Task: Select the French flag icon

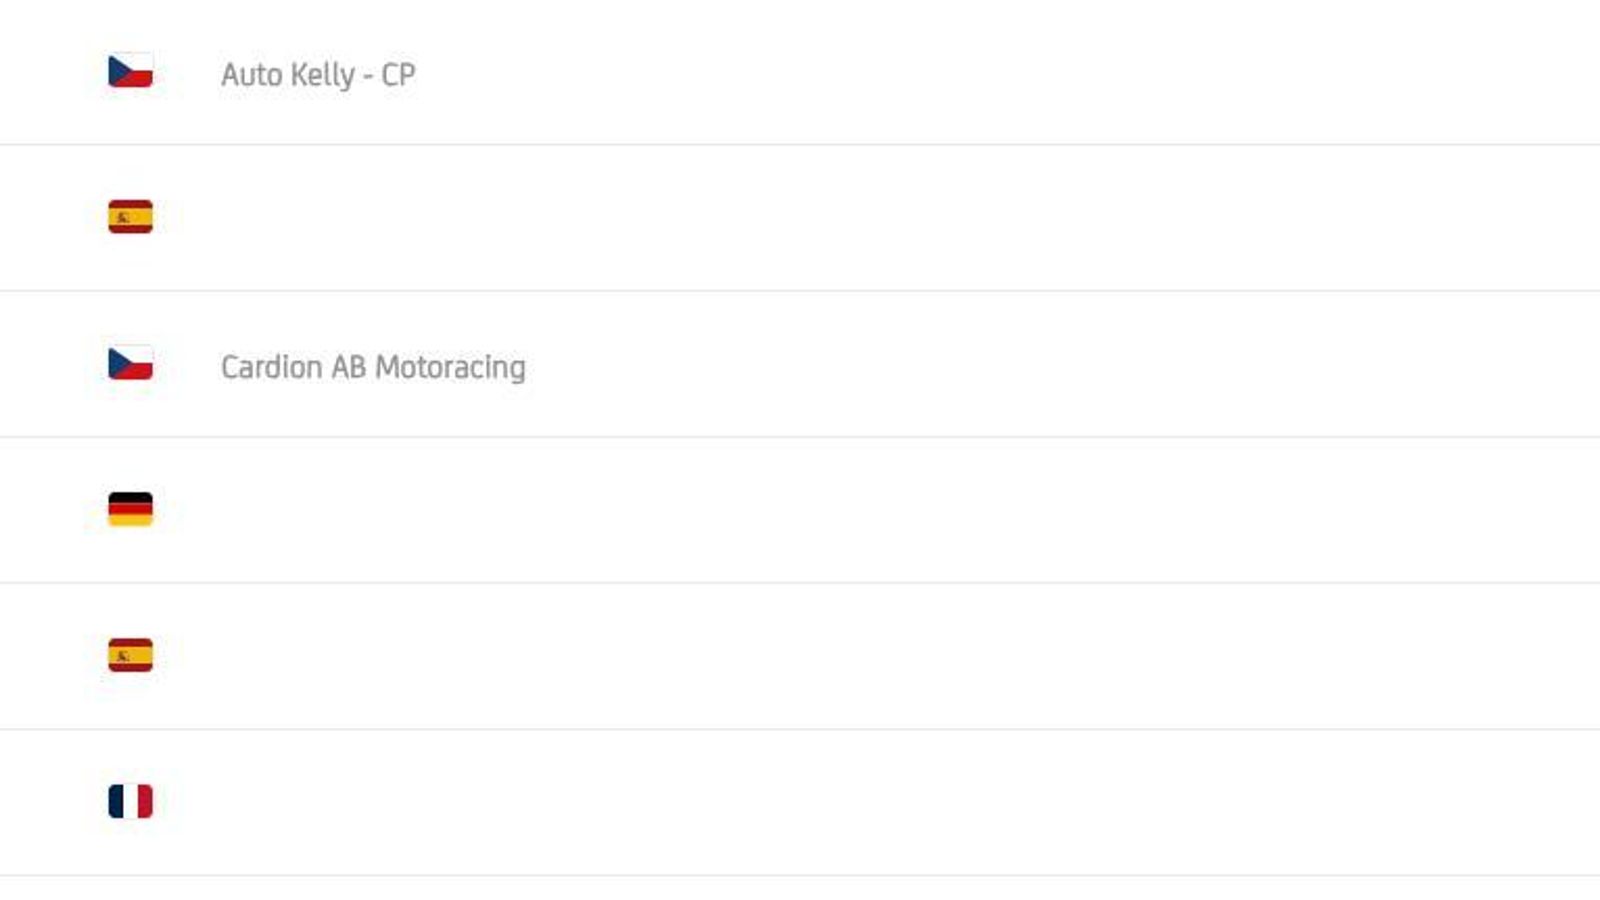Action: [x=130, y=801]
